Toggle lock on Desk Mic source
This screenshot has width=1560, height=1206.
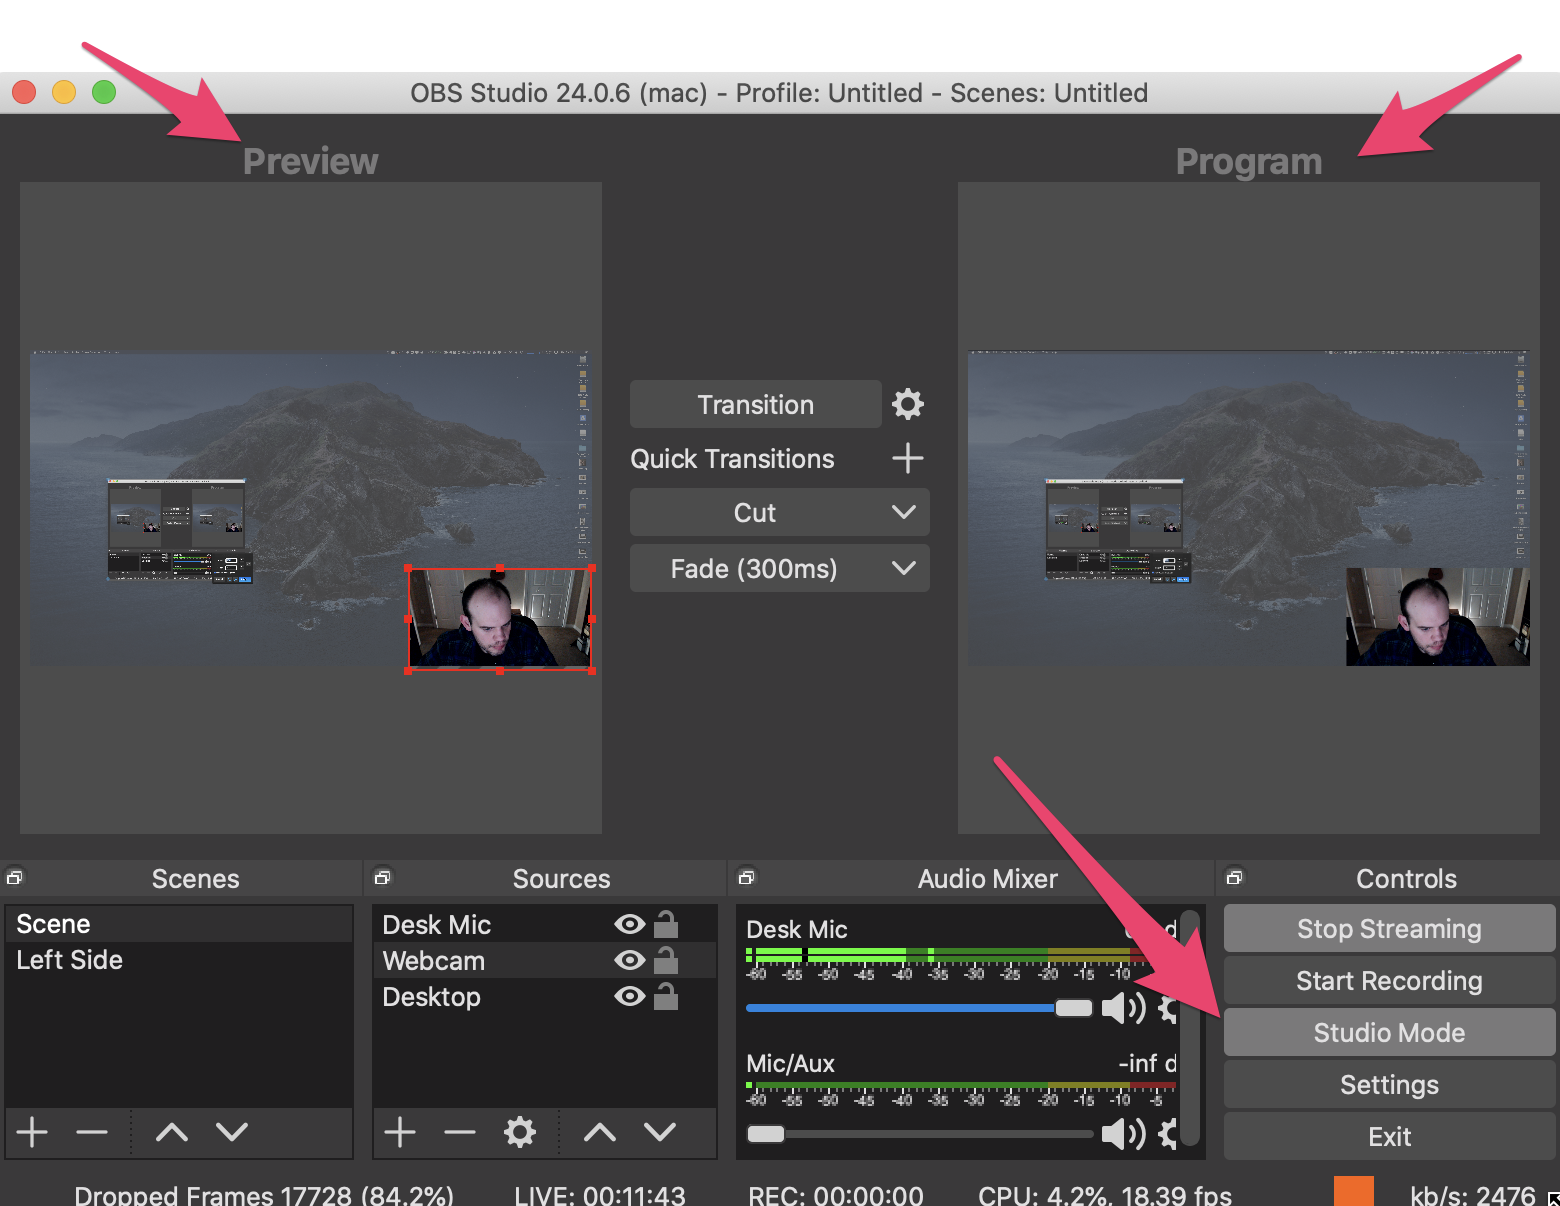pos(666,924)
